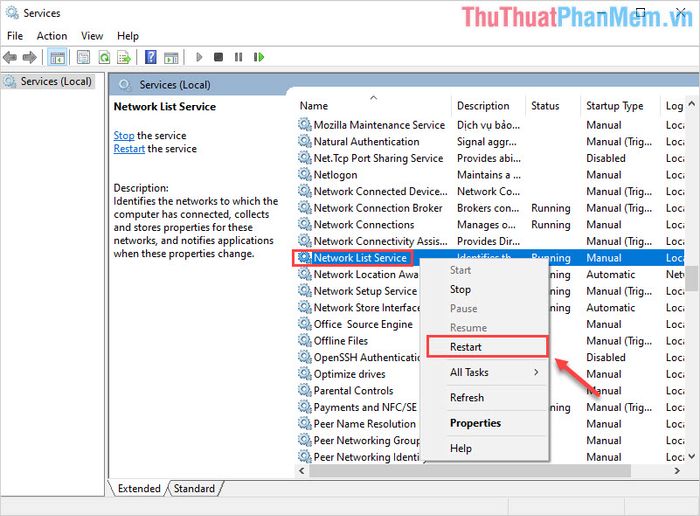The width and height of the screenshot is (700, 516).
Task: Click the Restart the service link
Action: (x=129, y=149)
